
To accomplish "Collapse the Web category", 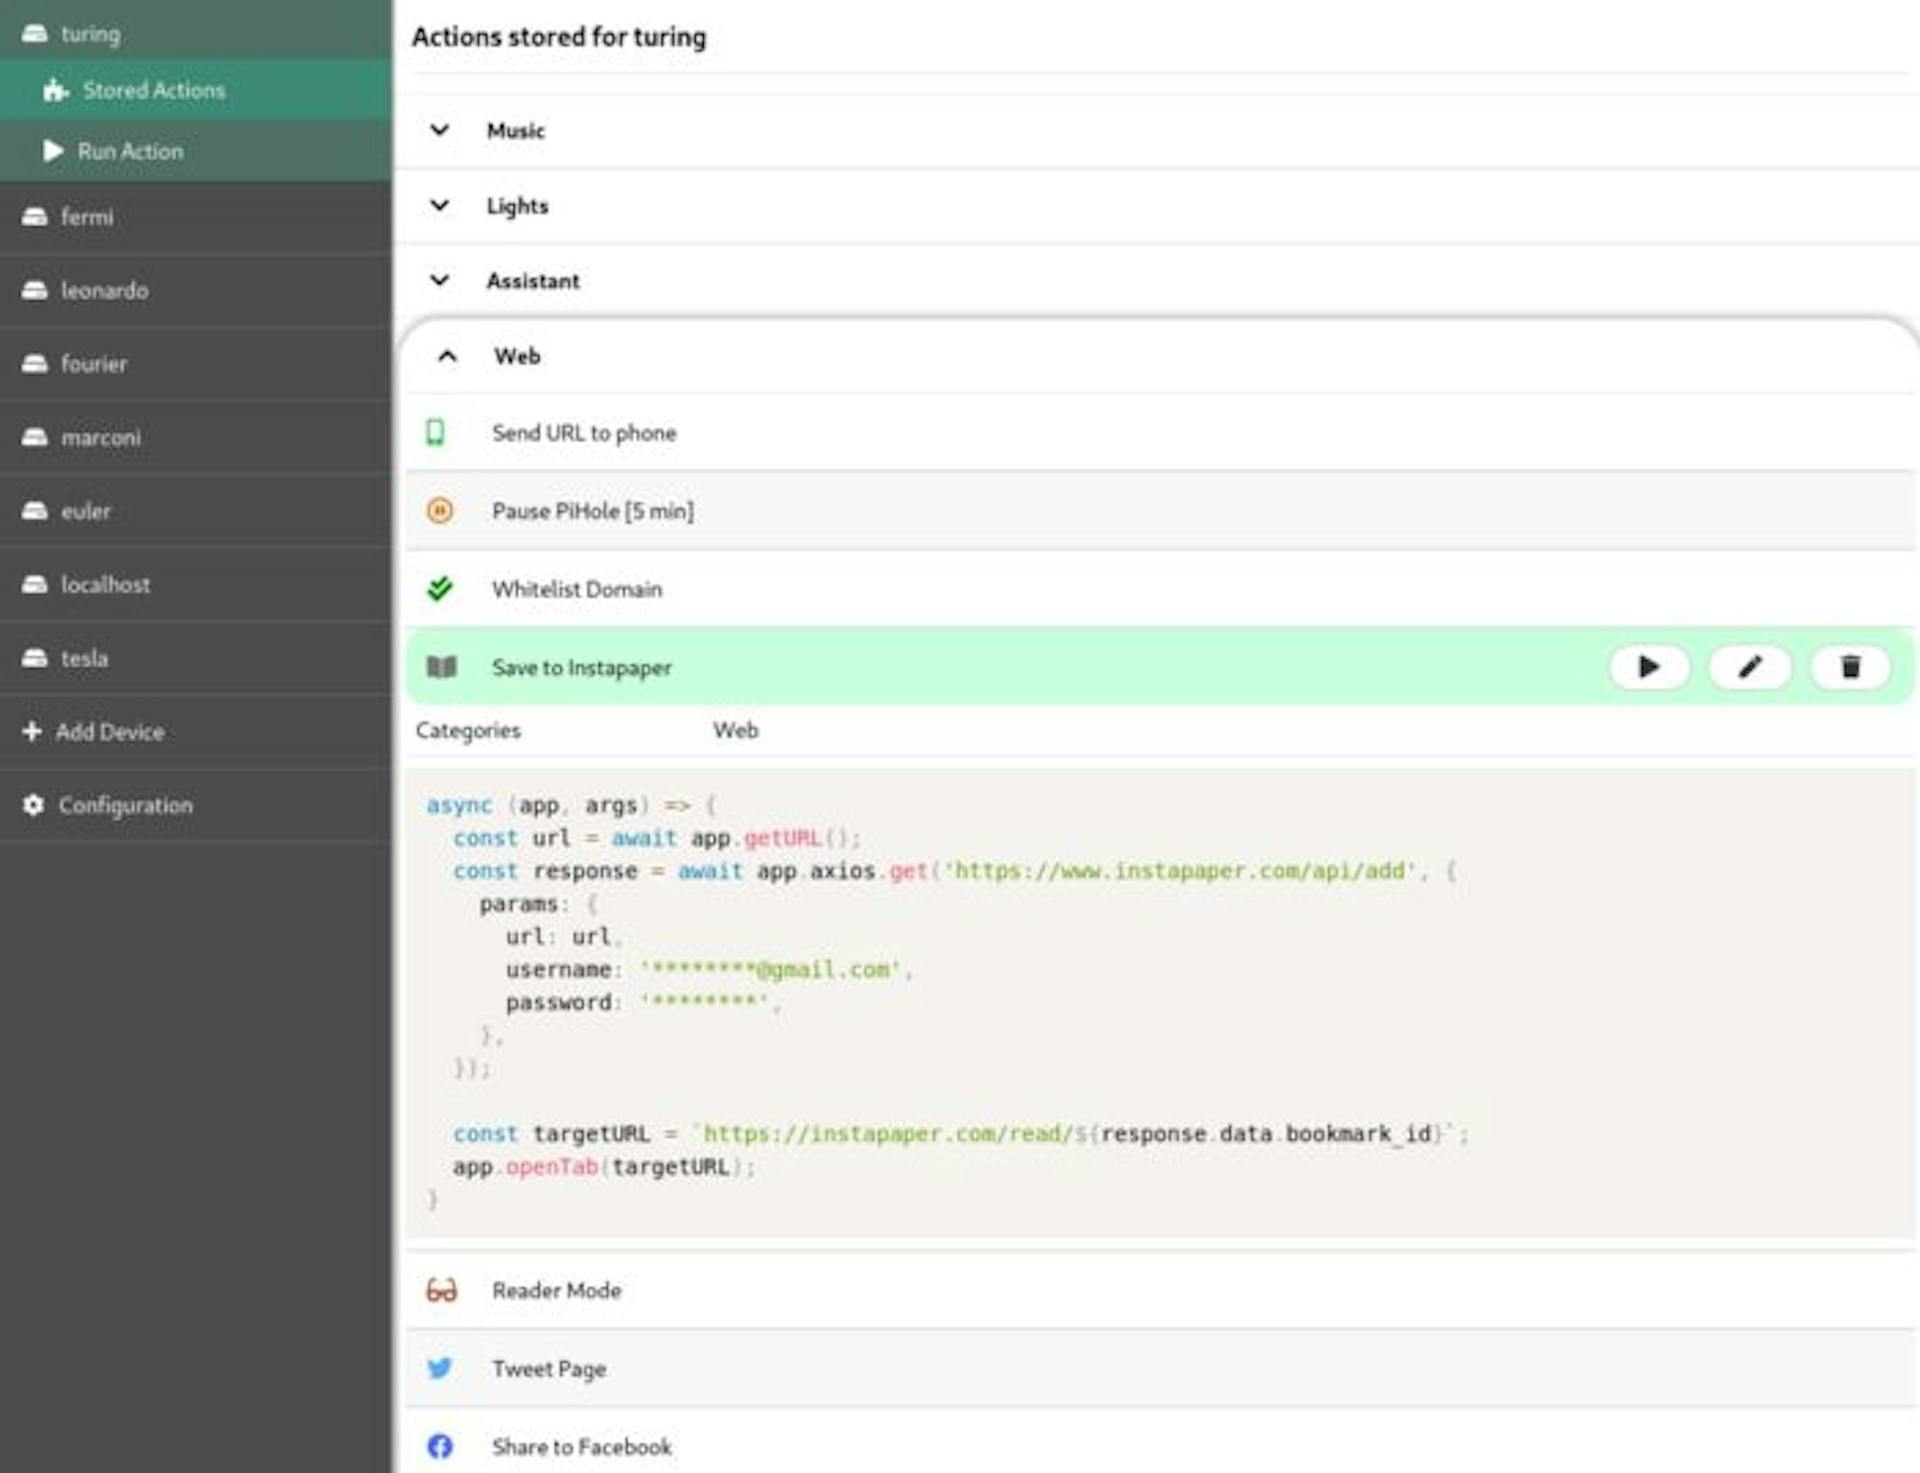I will [x=448, y=356].
